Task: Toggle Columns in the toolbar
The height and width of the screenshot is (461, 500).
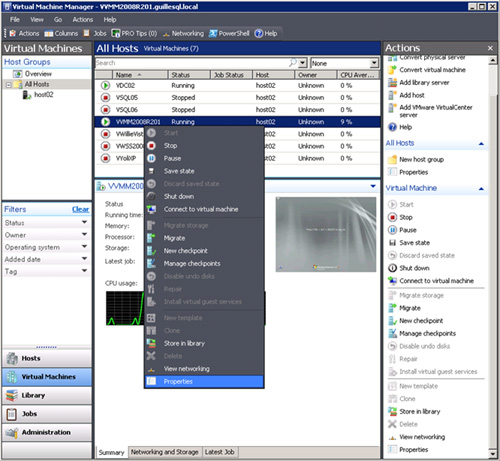Action: pyautogui.click(x=61, y=33)
